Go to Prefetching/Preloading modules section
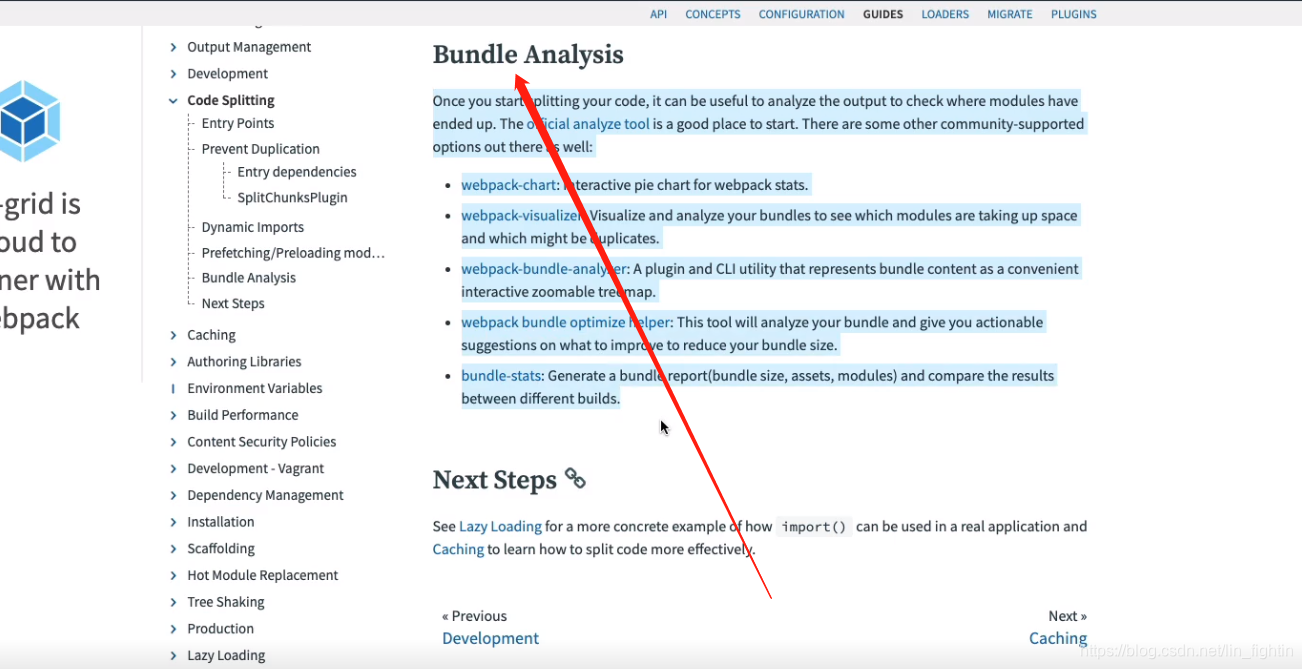 point(293,253)
